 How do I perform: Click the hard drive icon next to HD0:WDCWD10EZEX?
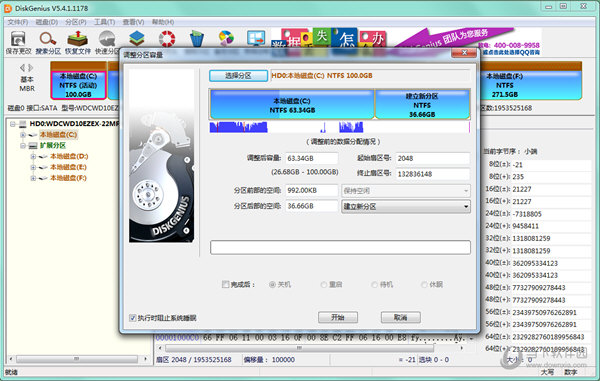click(x=23, y=124)
